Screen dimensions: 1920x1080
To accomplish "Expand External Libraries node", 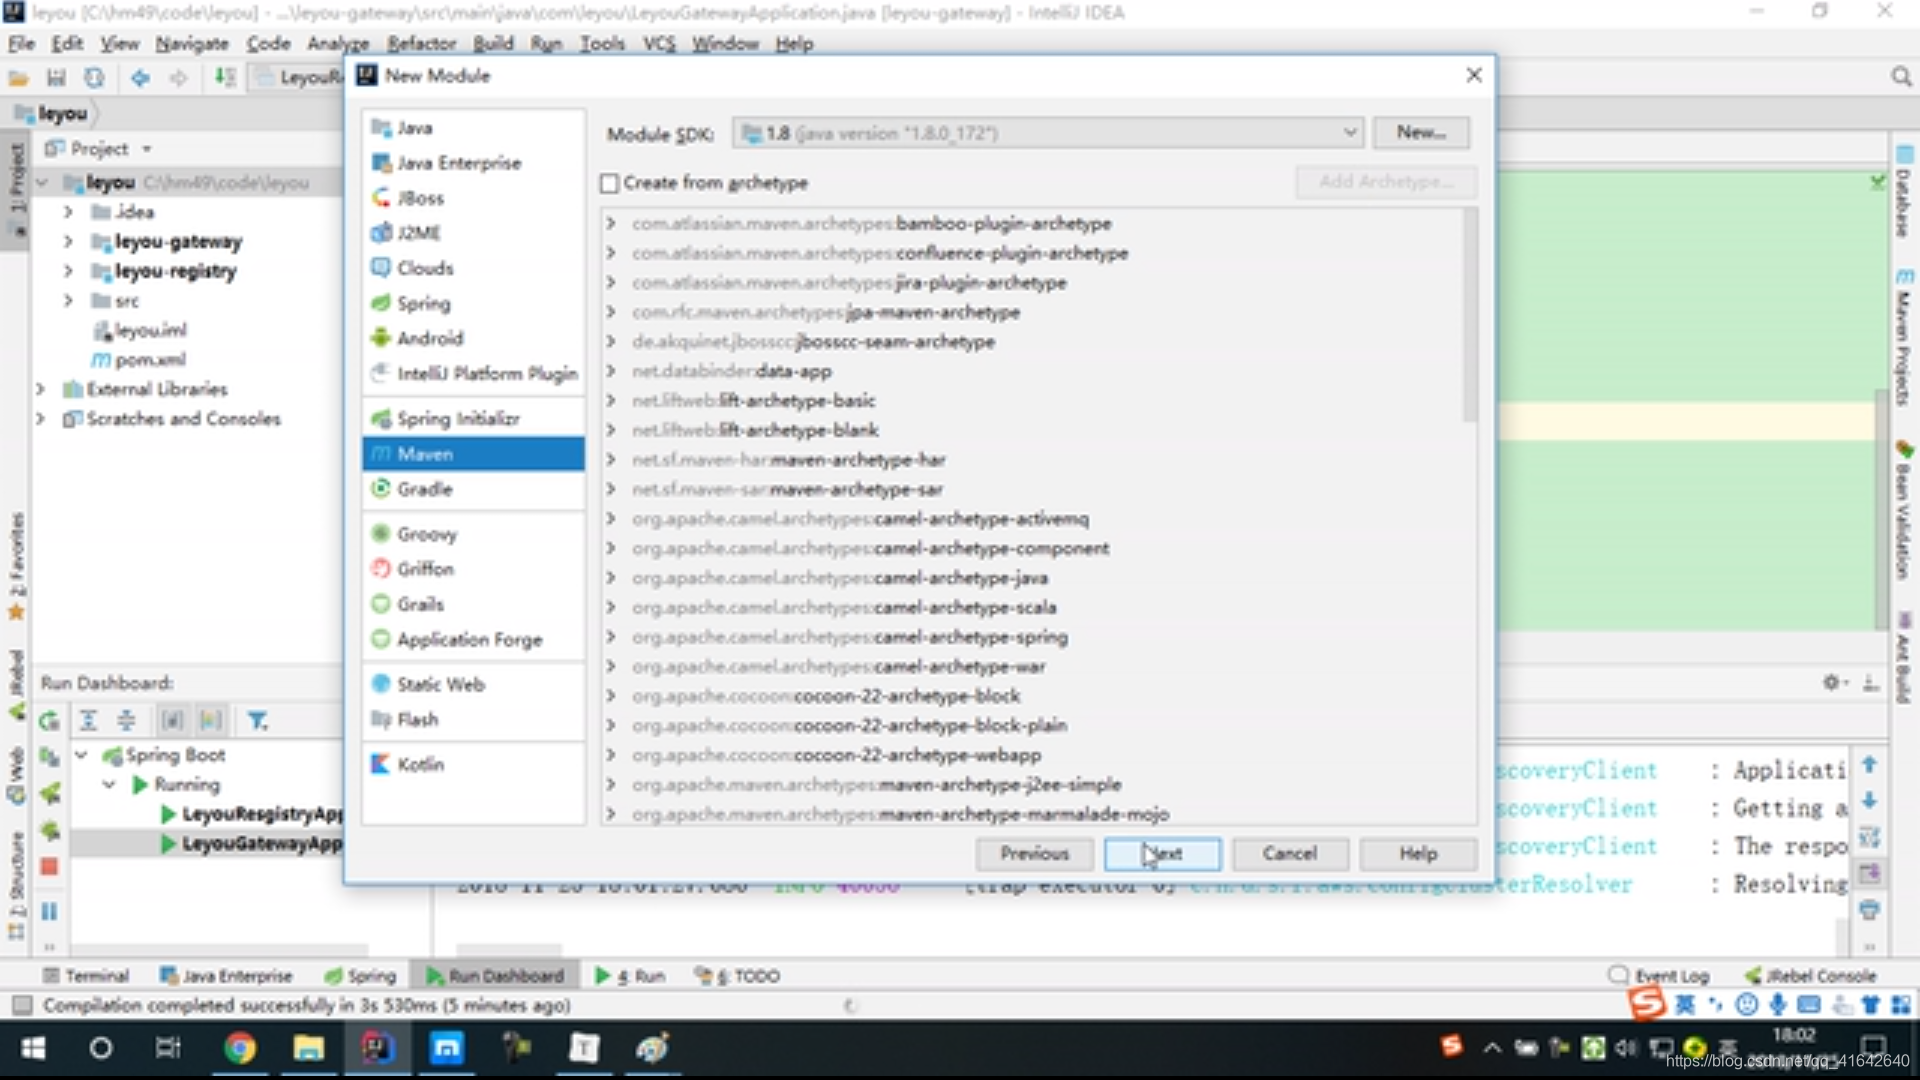I will 40,389.
